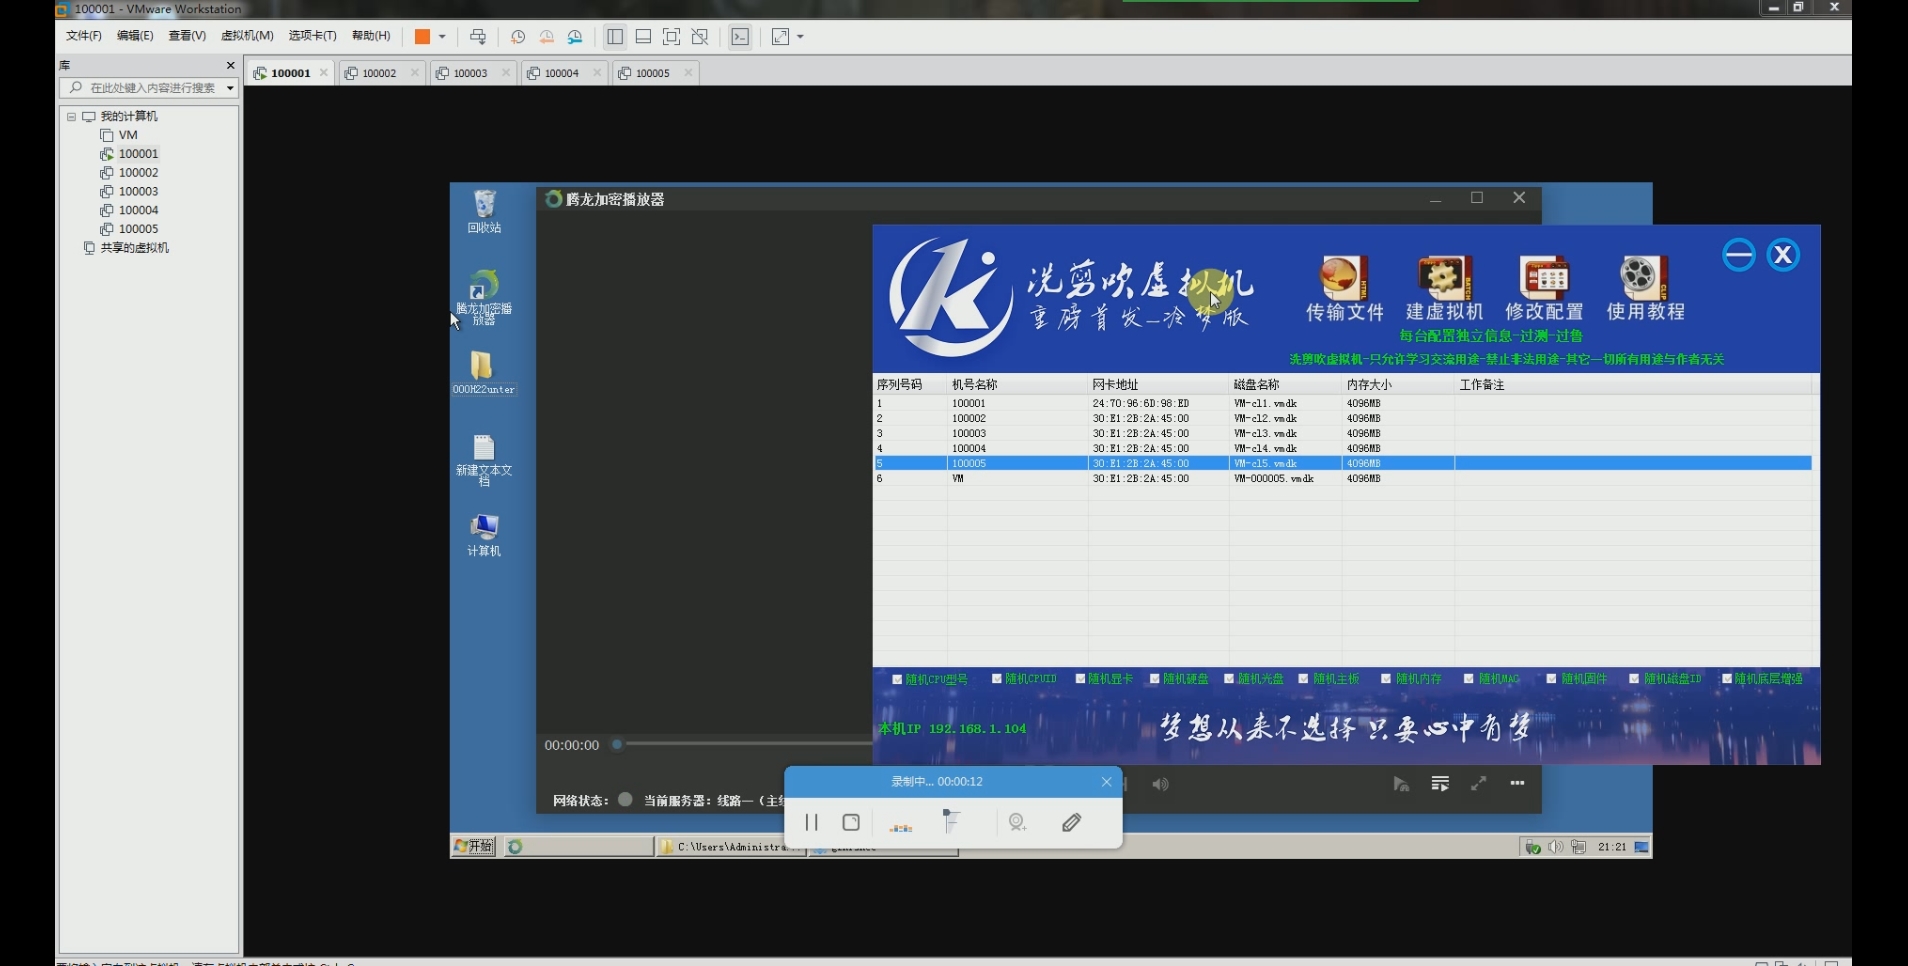Open the stretch guest dropdown arrow
This screenshot has width=1908, height=966.
pos(800,37)
